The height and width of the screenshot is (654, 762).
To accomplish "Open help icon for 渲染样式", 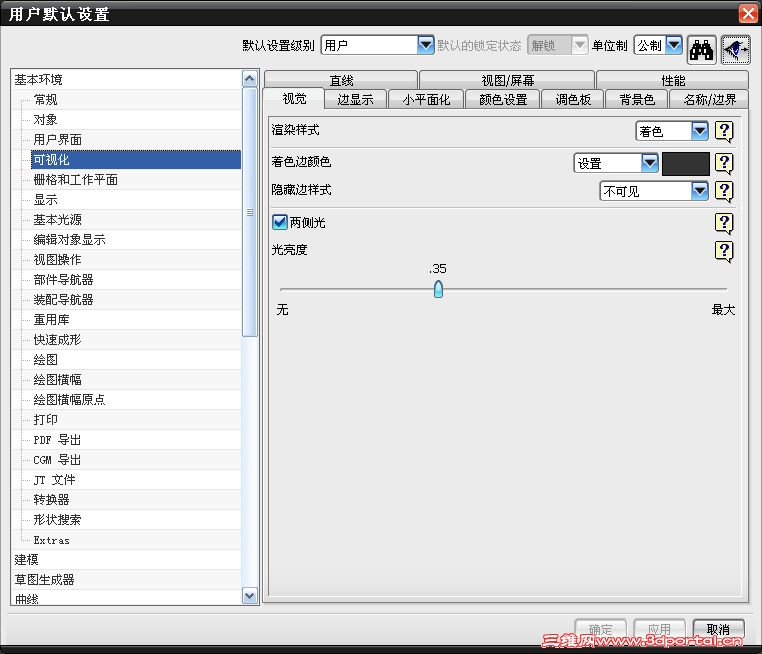I will pyautogui.click(x=724, y=131).
